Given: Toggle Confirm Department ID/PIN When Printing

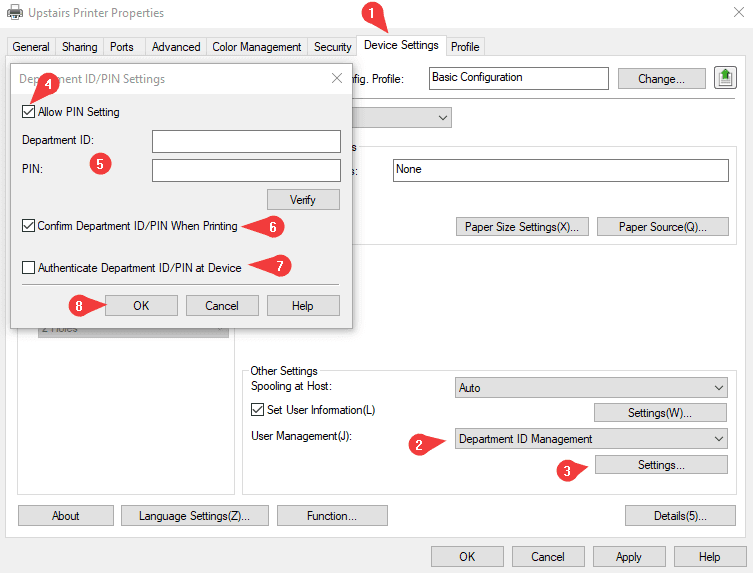Looking at the screenshot, I should tap(28, 226).
